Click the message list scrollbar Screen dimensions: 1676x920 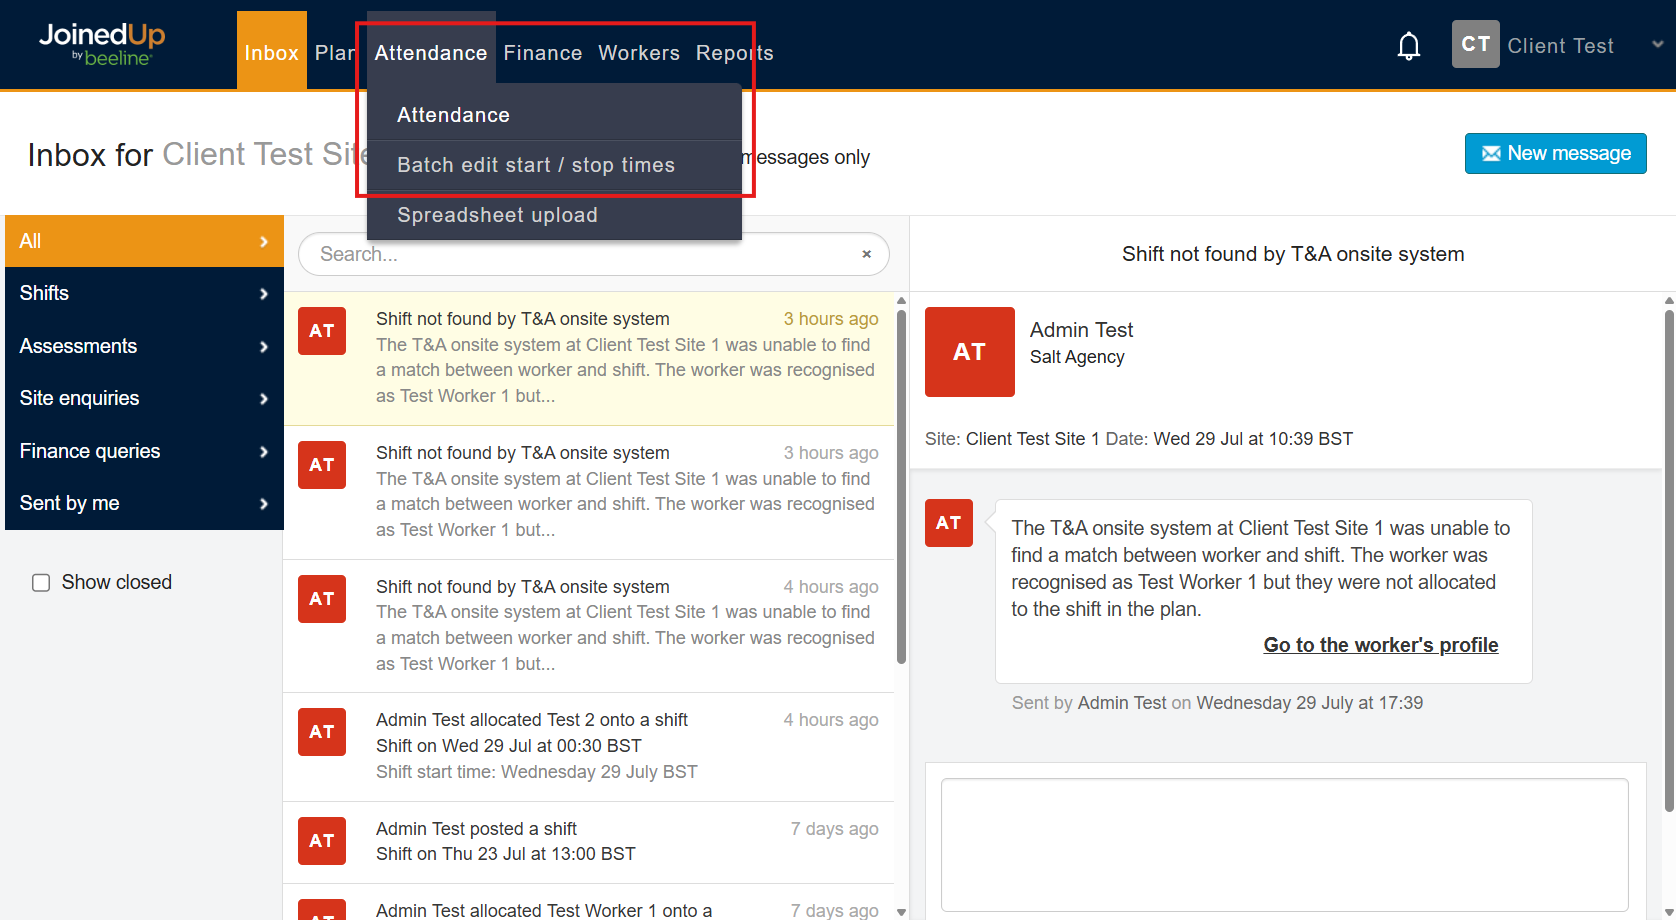pyautogui.click(x=901, y=487)
